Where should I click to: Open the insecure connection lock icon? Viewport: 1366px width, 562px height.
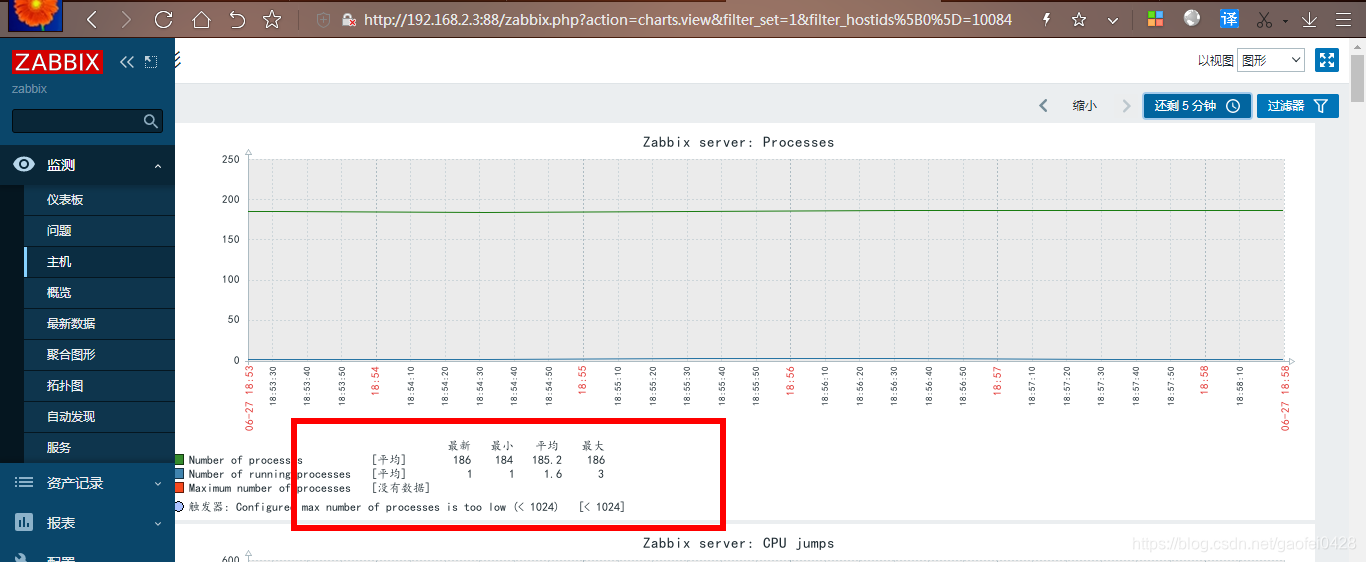(349, 19)
